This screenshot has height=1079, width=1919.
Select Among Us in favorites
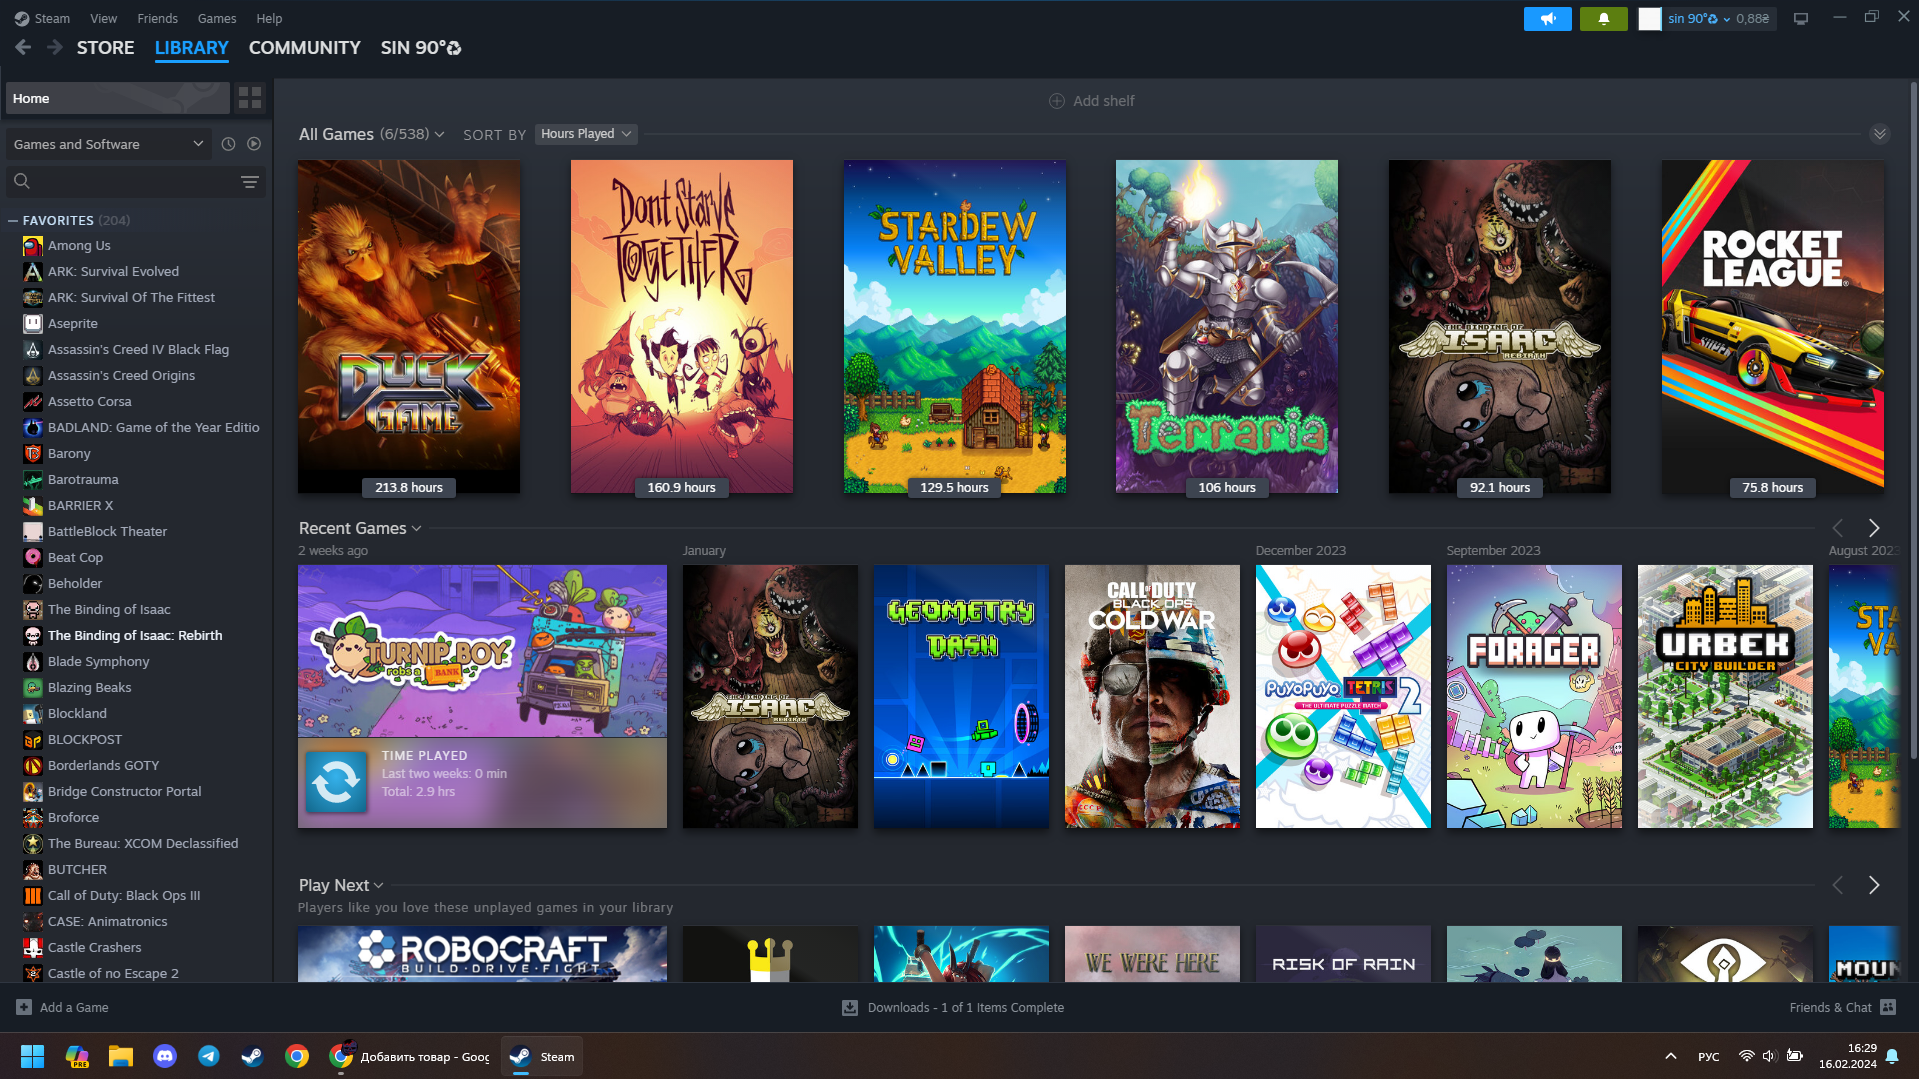79,245
